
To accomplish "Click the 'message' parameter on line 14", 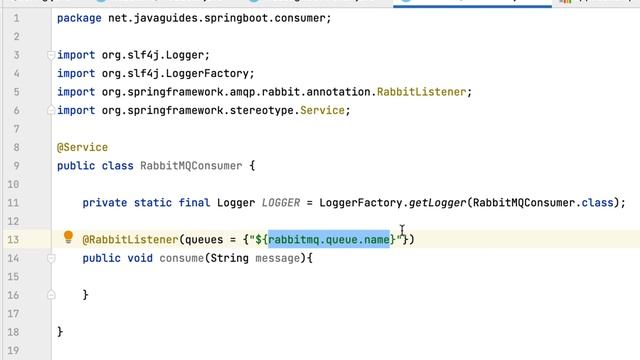I will click(x=278, y=258).
